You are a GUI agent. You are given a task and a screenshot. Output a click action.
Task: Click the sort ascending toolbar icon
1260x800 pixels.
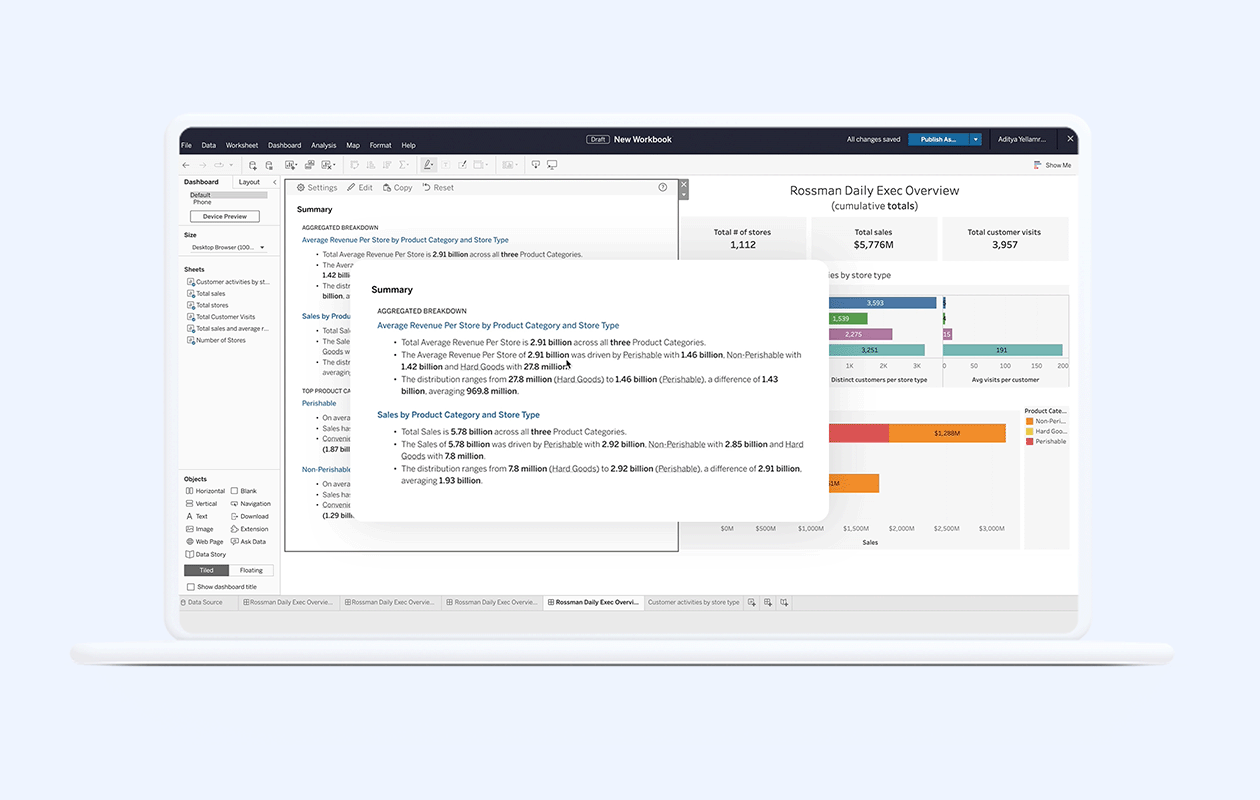[x=371, y=165]
